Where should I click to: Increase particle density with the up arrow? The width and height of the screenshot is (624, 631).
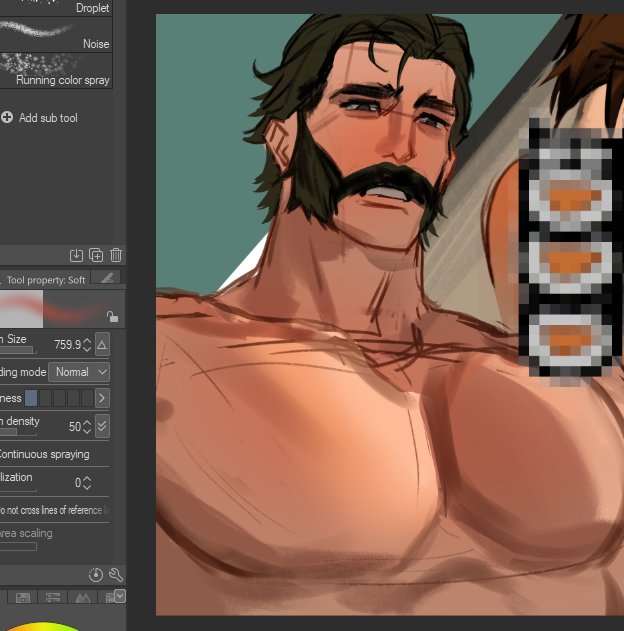pos(87,423)
